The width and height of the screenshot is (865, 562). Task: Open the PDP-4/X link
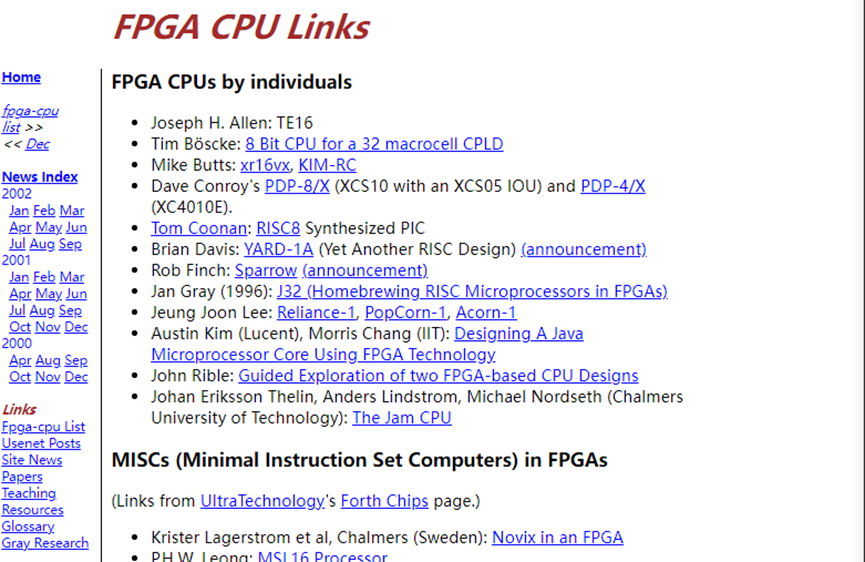click(613, 186)
